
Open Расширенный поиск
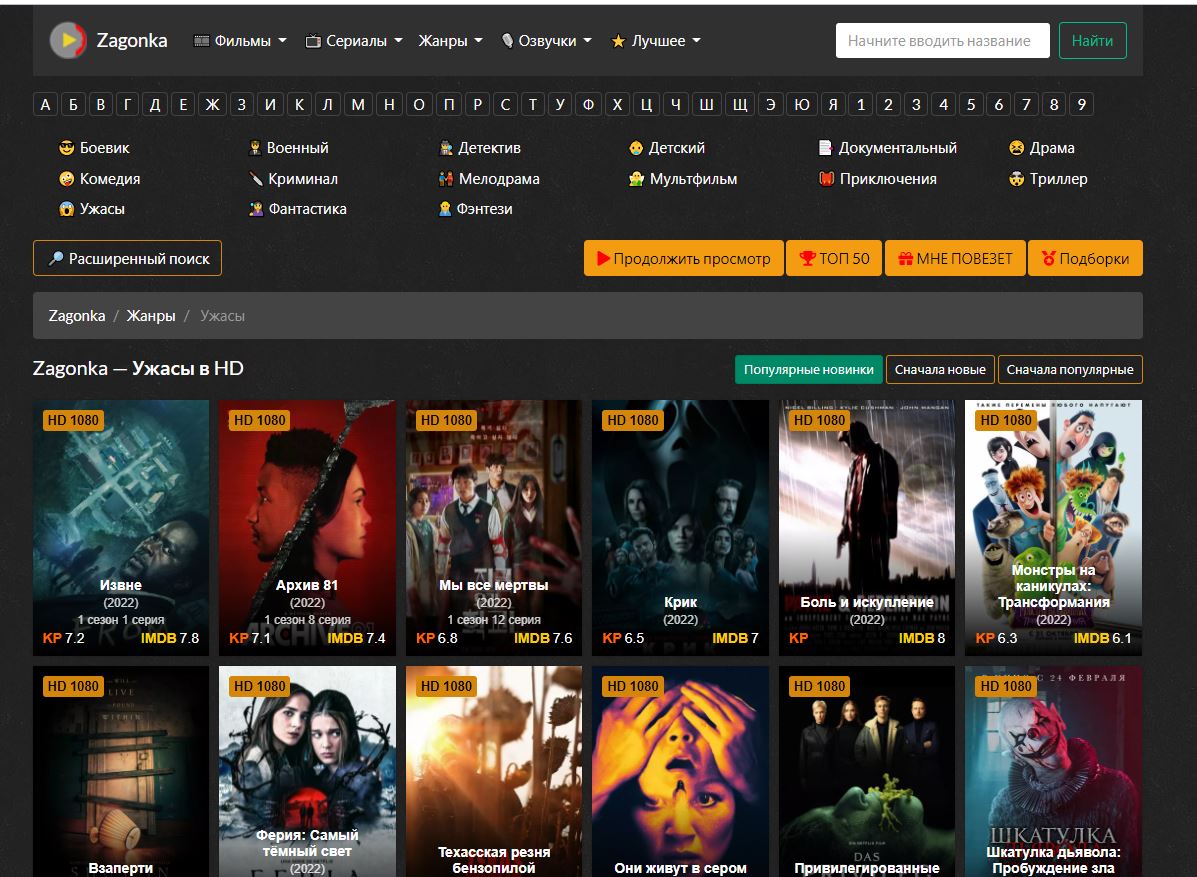click(127, 259)
